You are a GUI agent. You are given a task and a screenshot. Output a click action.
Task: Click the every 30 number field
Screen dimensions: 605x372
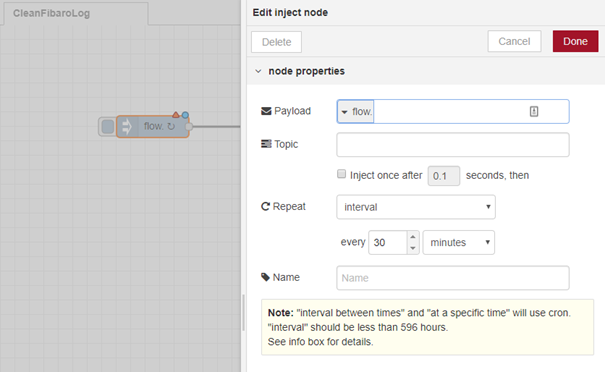[388, 242]
